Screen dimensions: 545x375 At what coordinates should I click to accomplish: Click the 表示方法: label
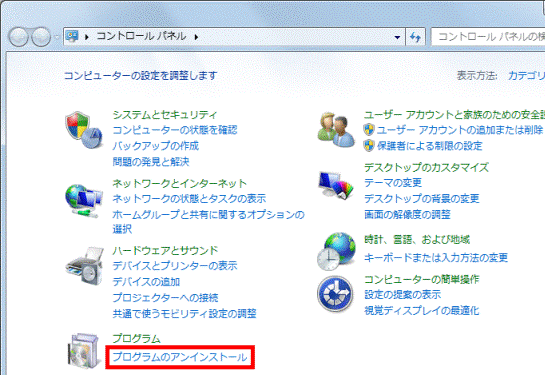(x=477, y=75)
